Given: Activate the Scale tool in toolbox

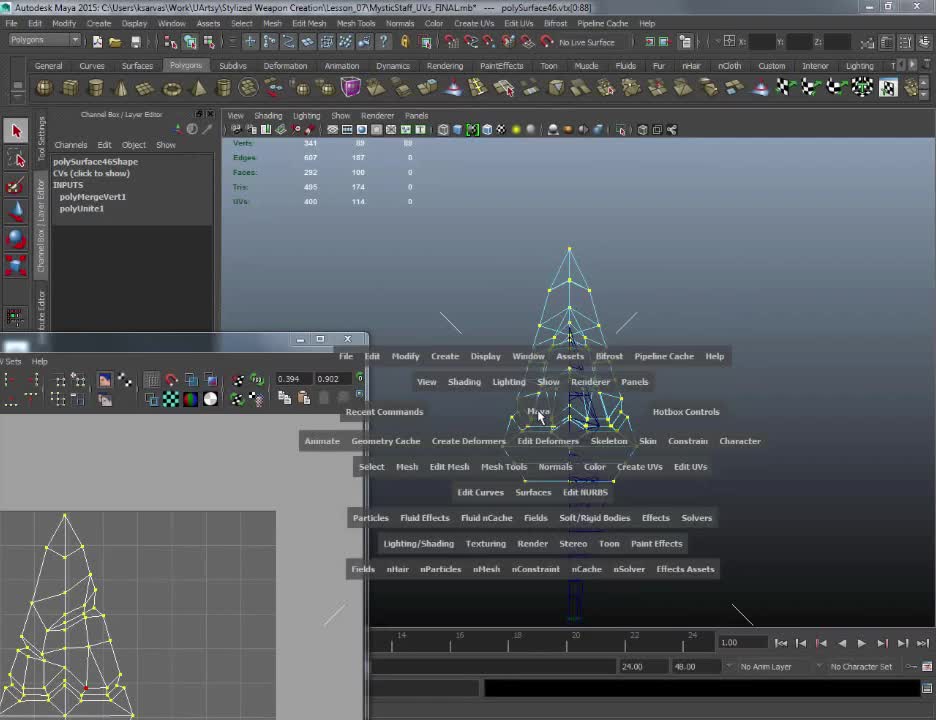Looking at the screenshot, I should [16, 265].
